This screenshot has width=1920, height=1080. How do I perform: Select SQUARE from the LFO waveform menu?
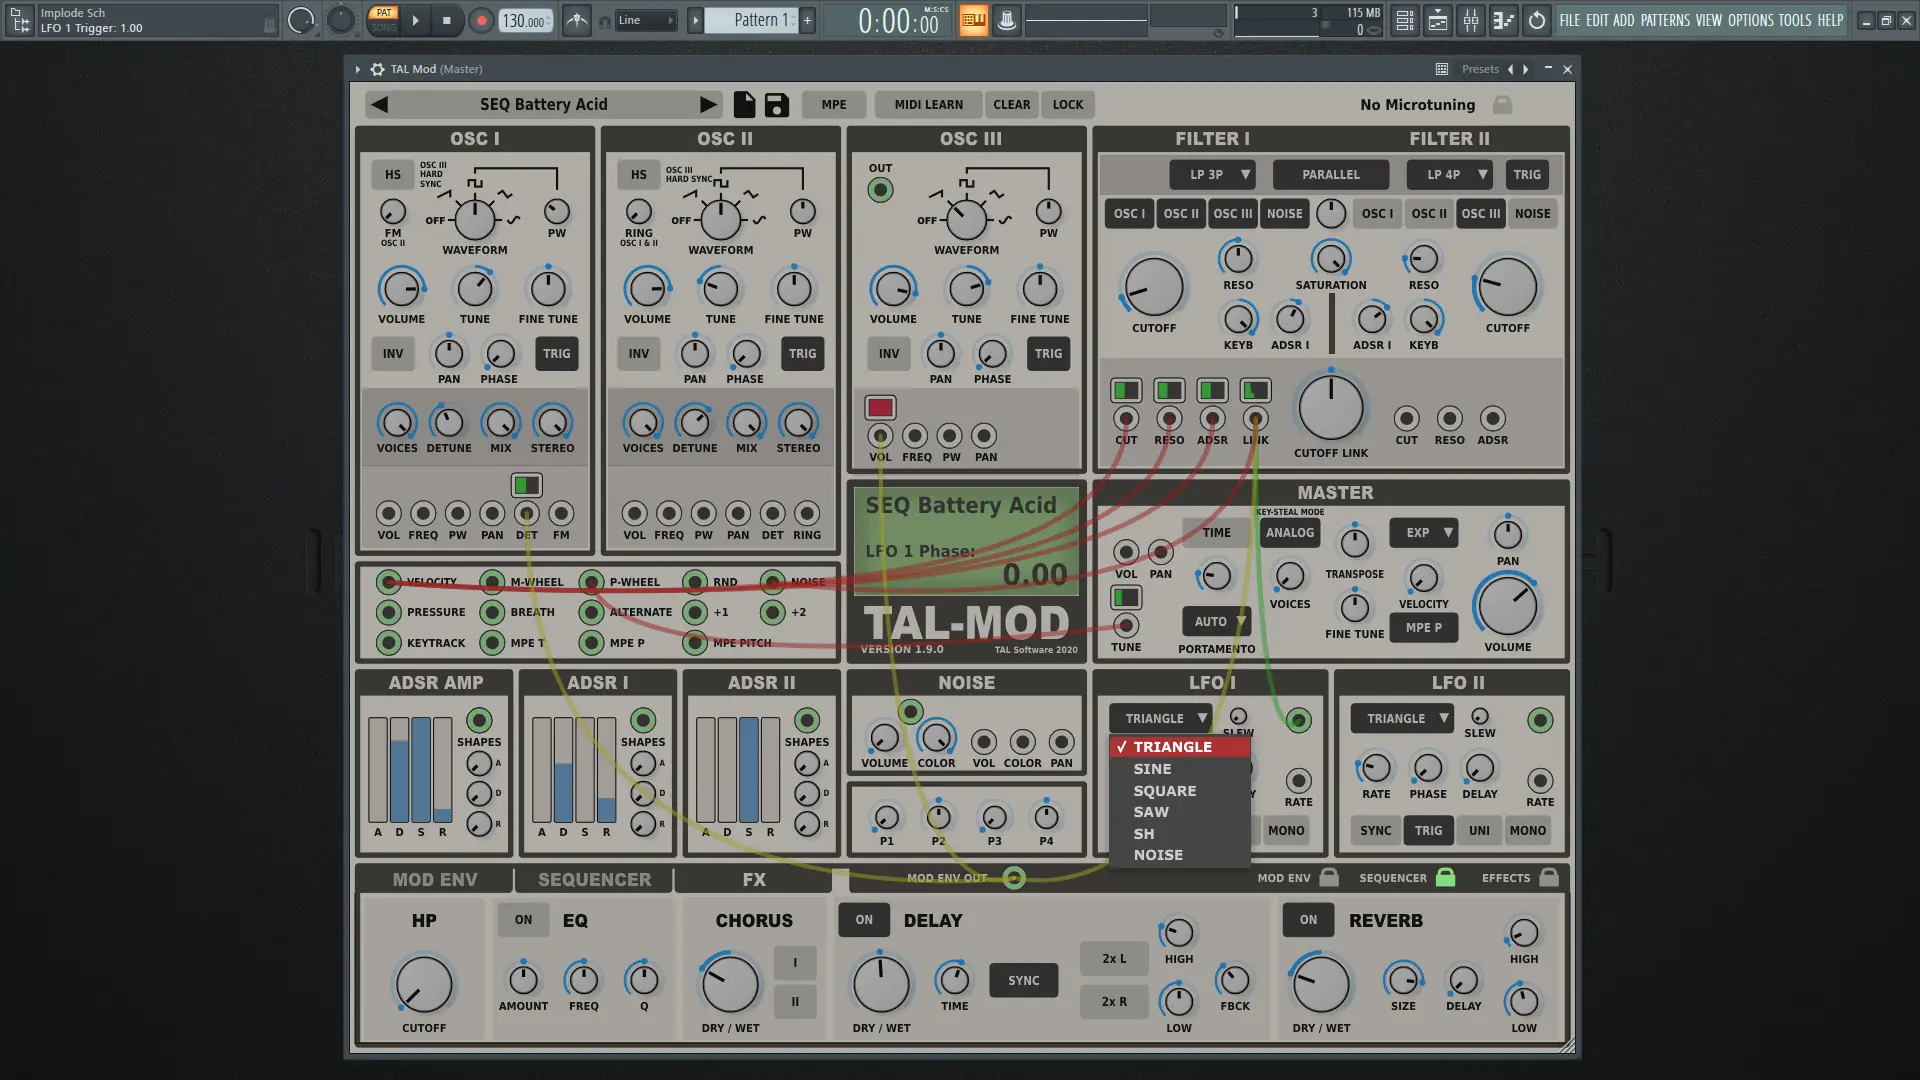pyautogui.click(x=1164, y=790)
